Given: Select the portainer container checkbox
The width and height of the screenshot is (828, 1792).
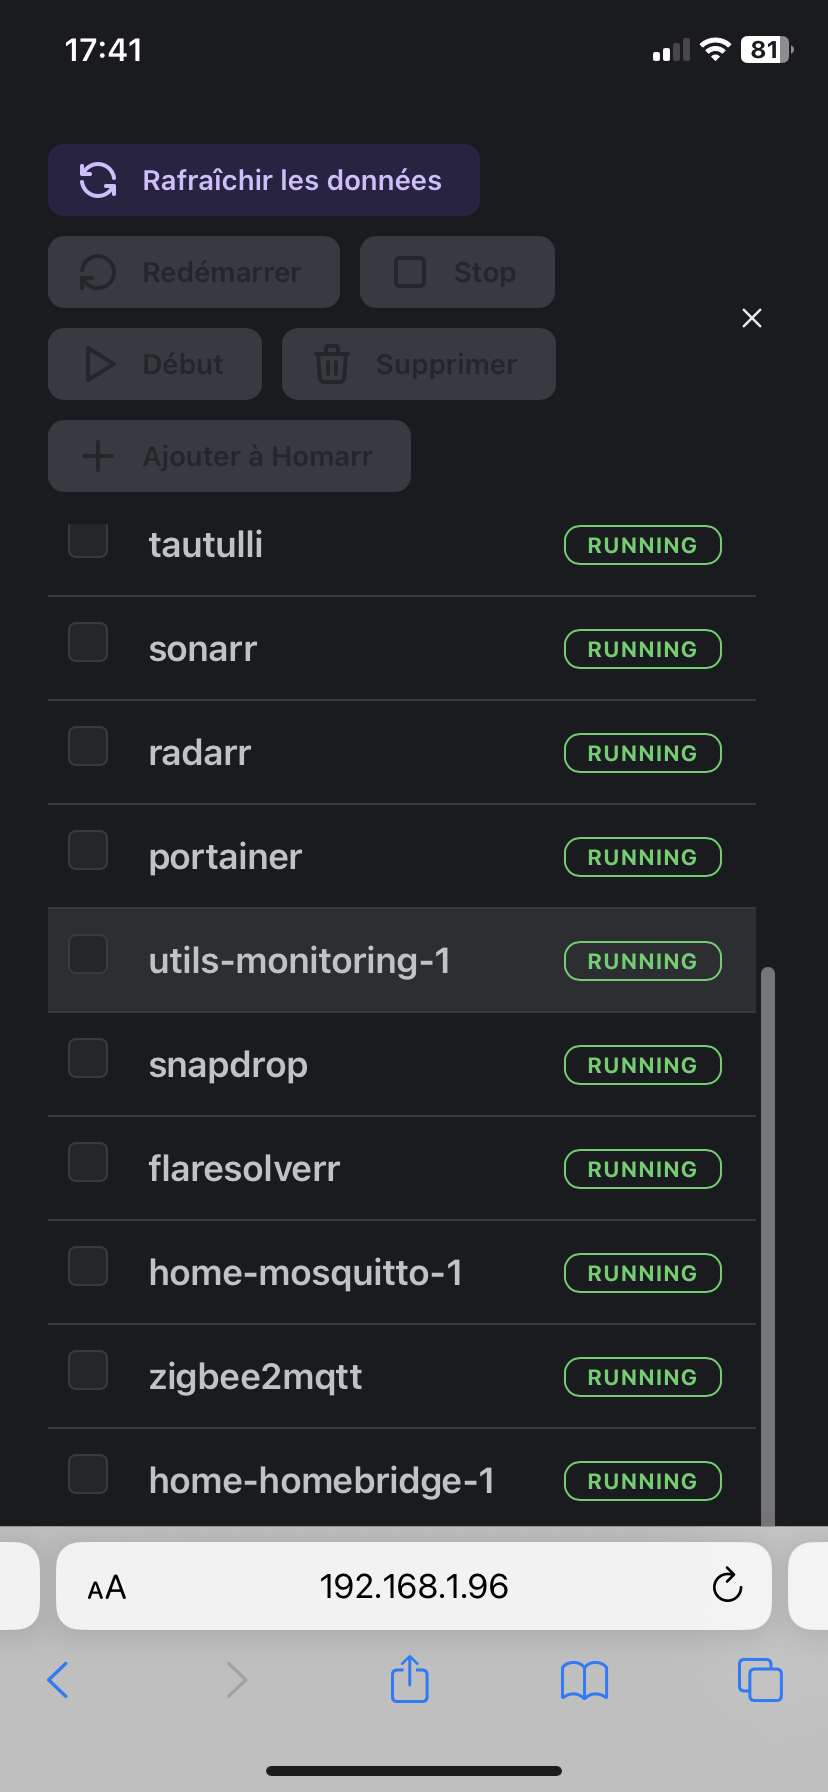Looking at the screenshot, I should coord(88,850).
